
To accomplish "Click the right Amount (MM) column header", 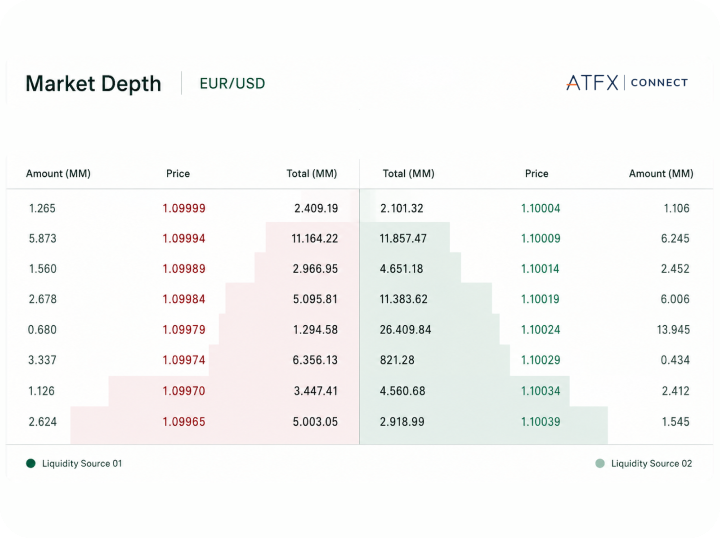I will pos(661,174).
